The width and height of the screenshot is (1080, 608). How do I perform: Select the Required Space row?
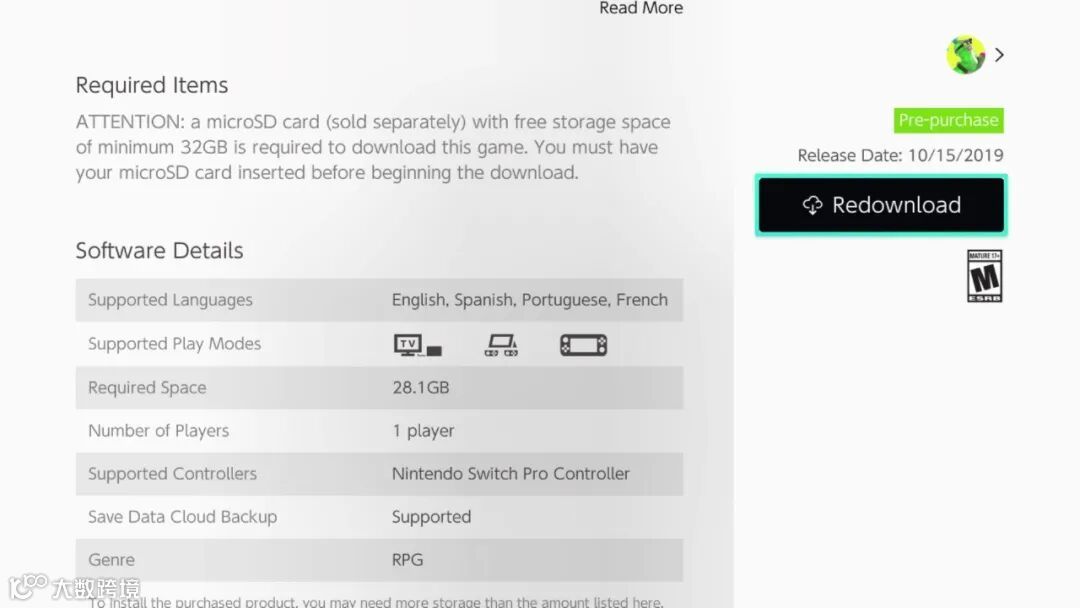tap(380, 388)
